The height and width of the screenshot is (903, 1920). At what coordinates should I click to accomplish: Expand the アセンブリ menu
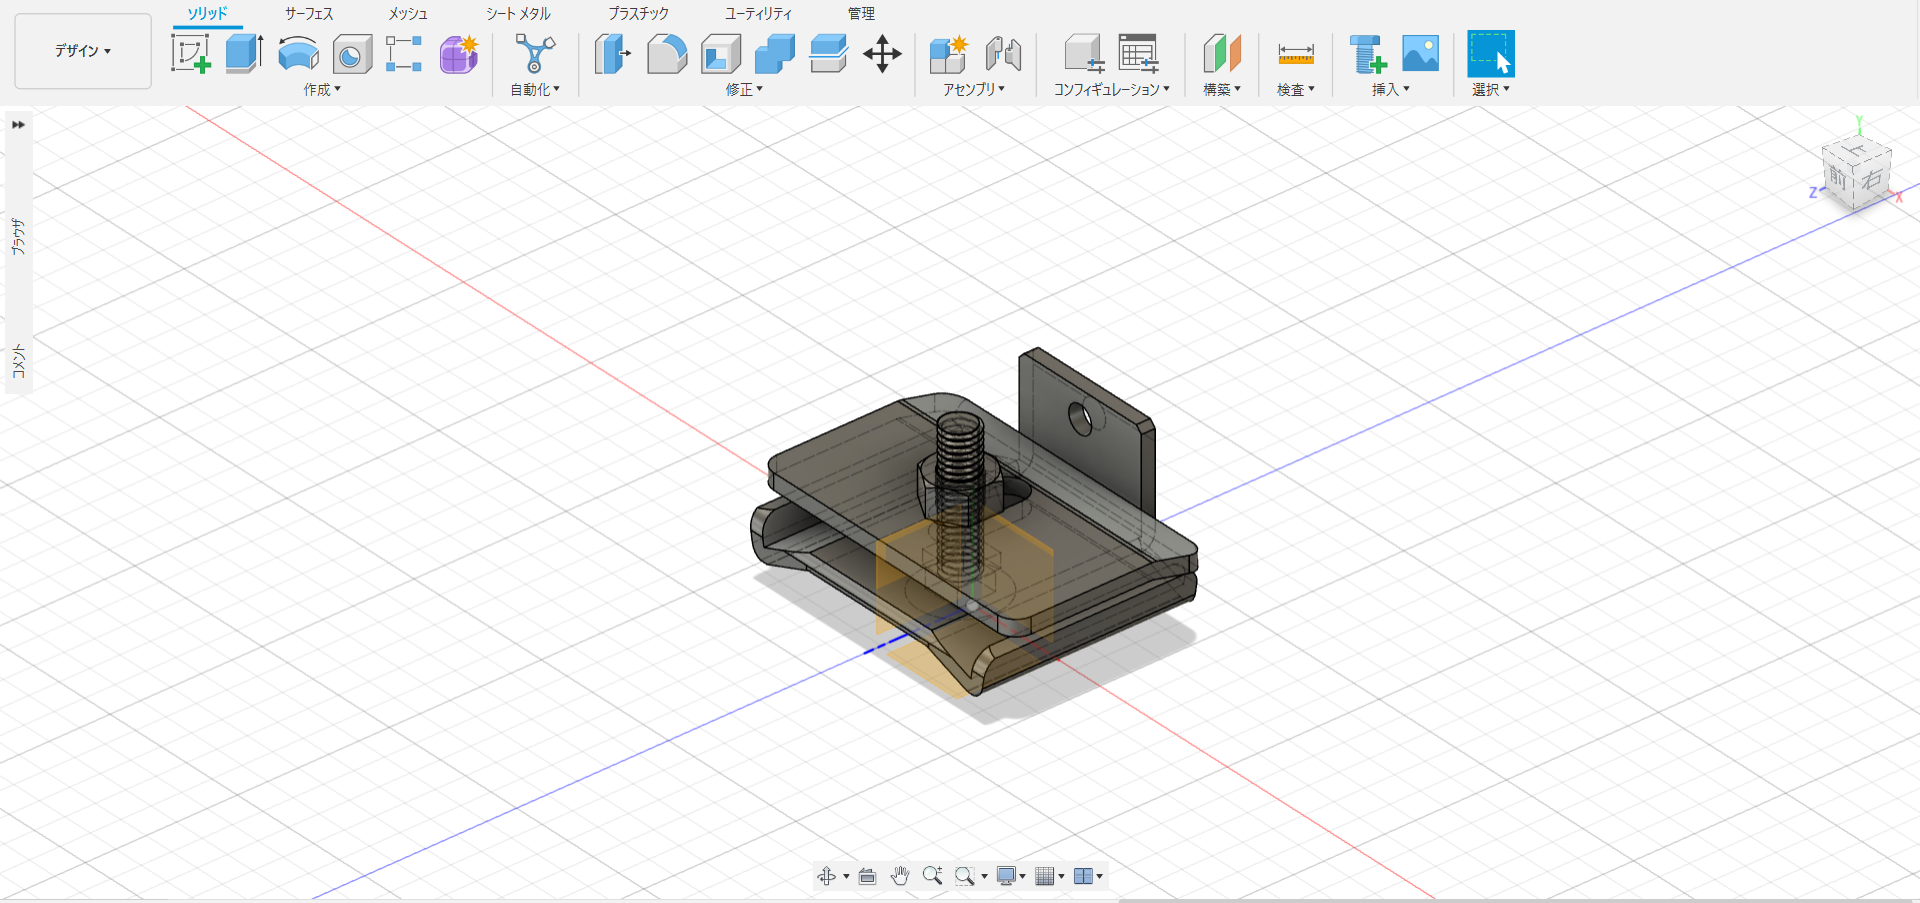pyautogui.click(x=974, y=89)
